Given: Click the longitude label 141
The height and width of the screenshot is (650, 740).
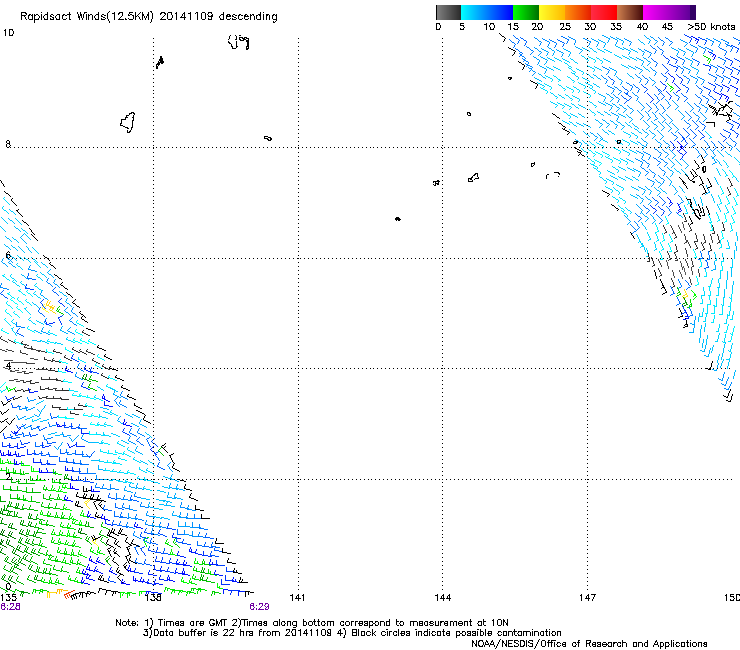Looking at the screenshot, I should tap(297, 598).
